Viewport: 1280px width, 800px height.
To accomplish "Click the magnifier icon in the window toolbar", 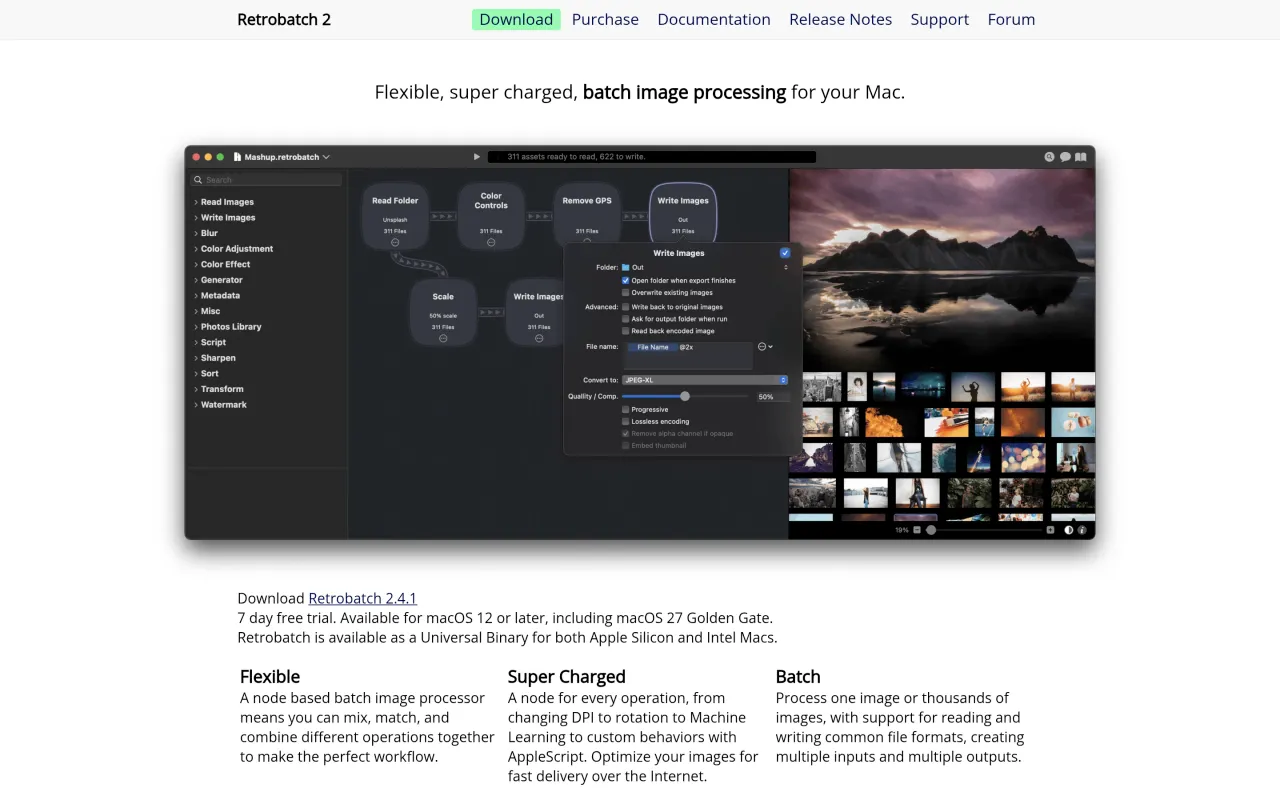I will [1049, 157].
